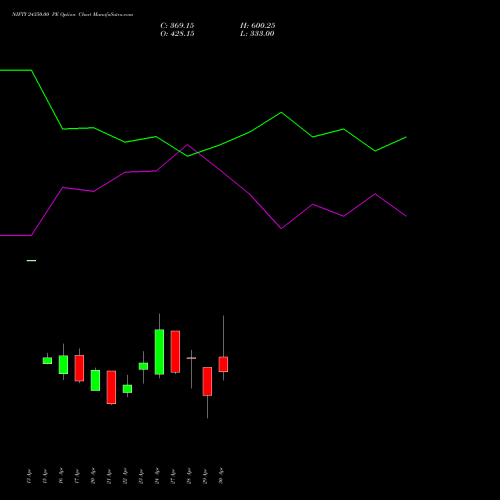Click the '30 Apr' date axis label
The height and width of the screenshot is (500, 500).
(x=221, y=476)
